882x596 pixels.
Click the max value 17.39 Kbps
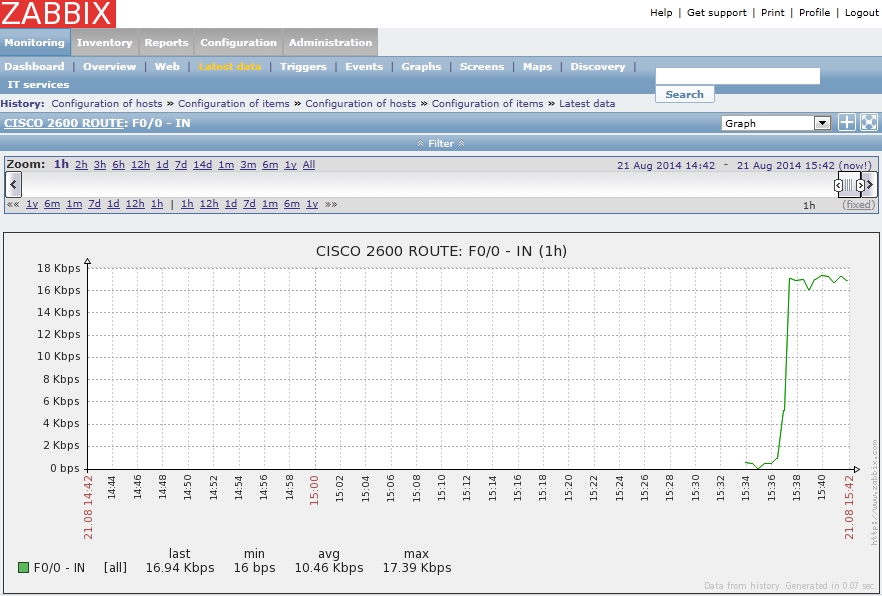point(417,568)
